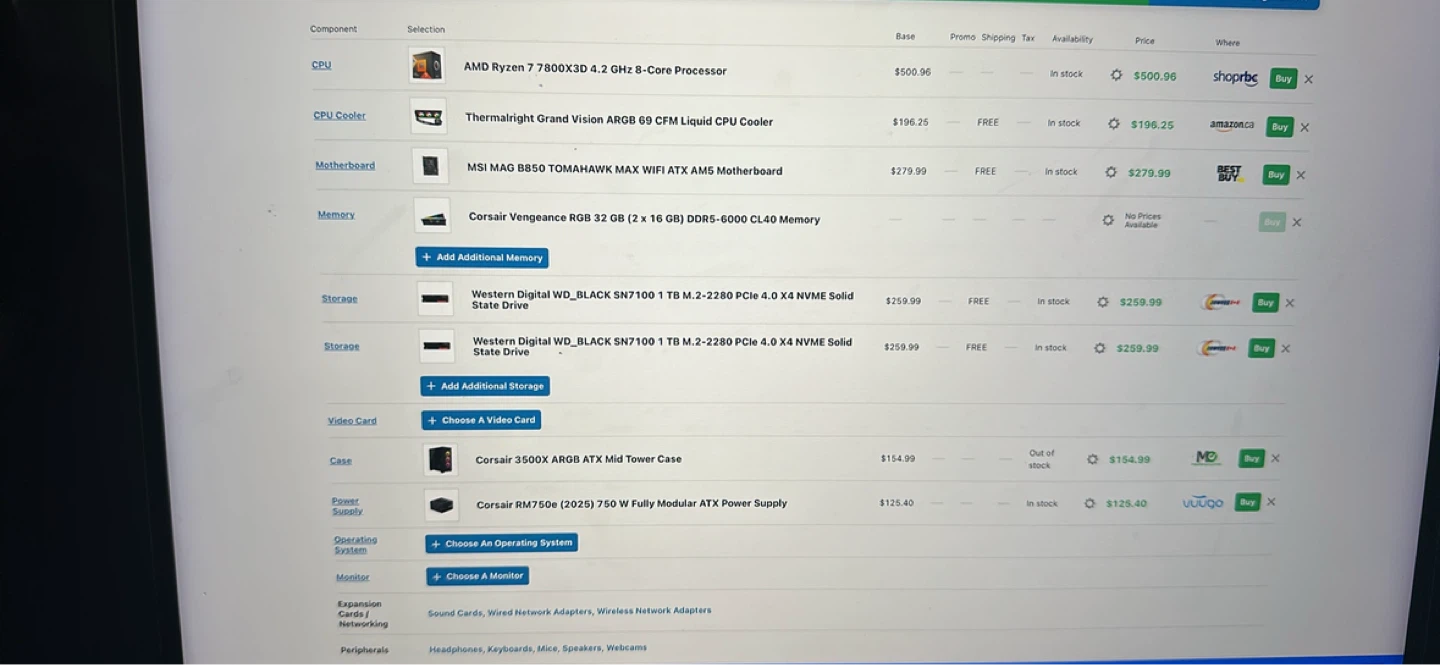Click the Thermalright Grand Vision cooler thumbnail
The image size is (1440, 665).
pyautogui.click(x=428, y=117)
